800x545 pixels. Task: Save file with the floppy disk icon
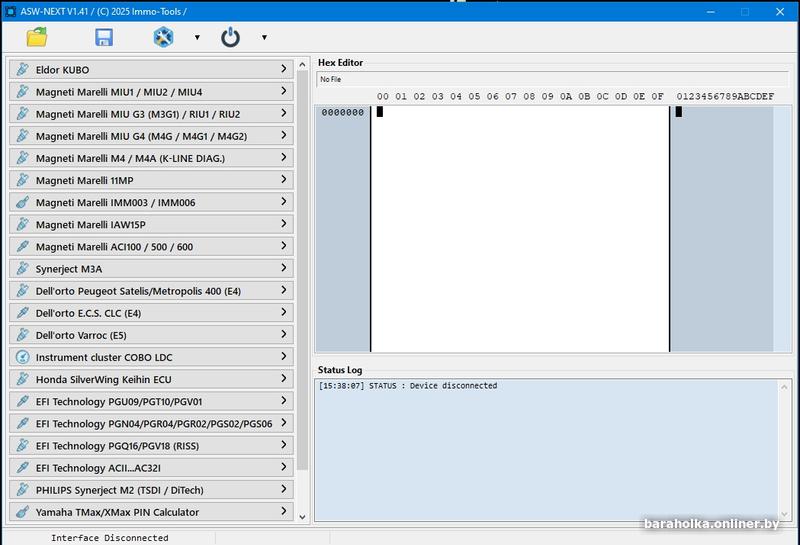pyautogui.click(x=104, y=37)
